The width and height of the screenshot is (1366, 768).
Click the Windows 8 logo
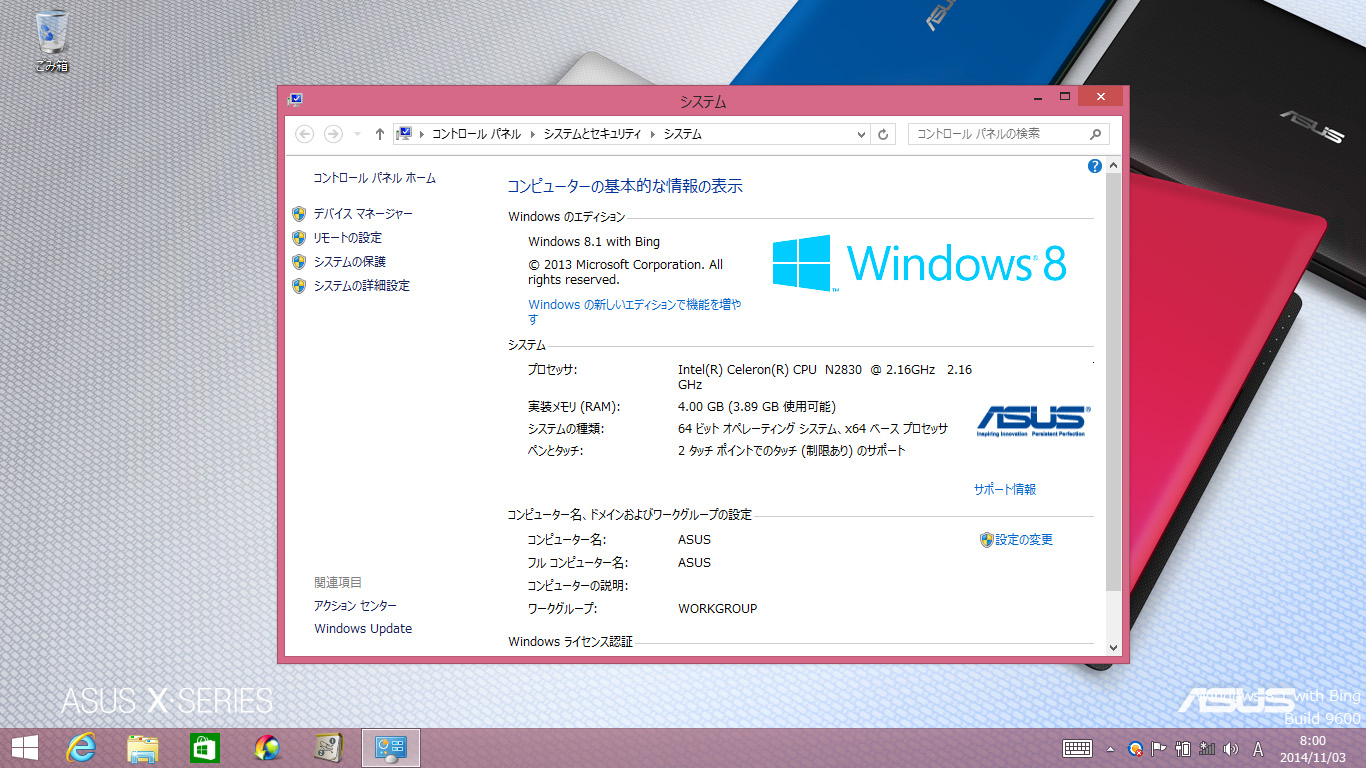(x=920, y=263)
